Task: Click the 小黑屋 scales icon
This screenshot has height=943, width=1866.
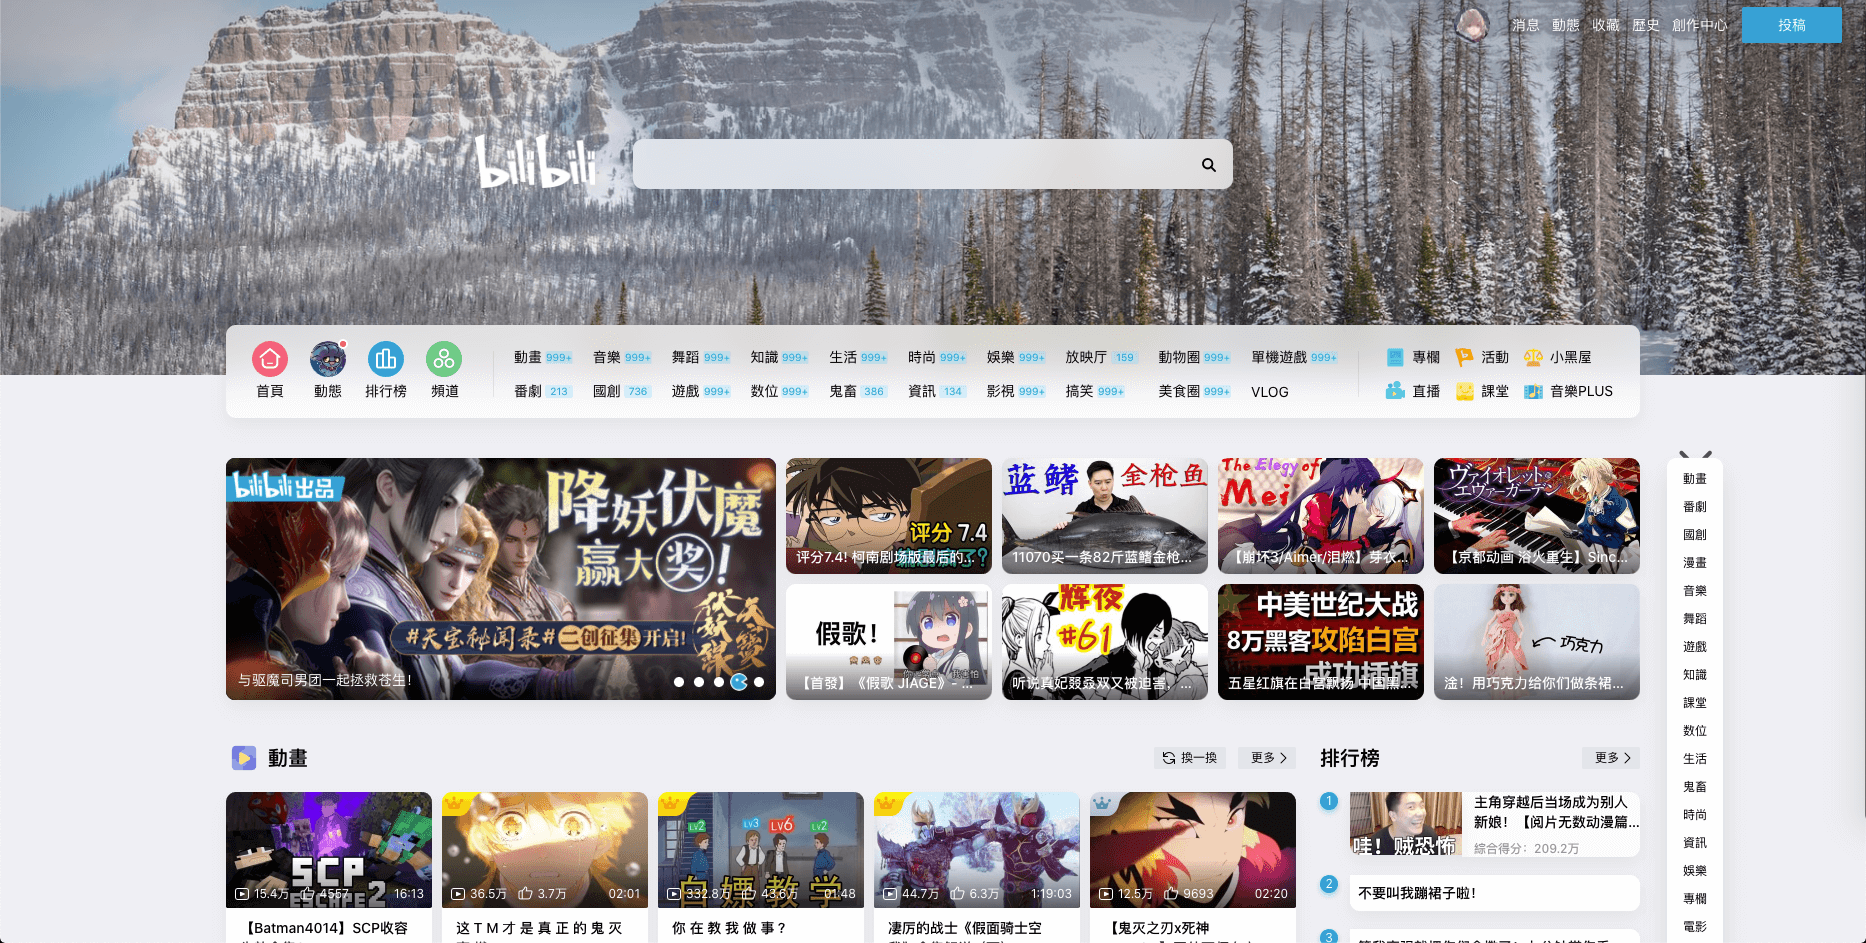Action: click(1533, 357)
